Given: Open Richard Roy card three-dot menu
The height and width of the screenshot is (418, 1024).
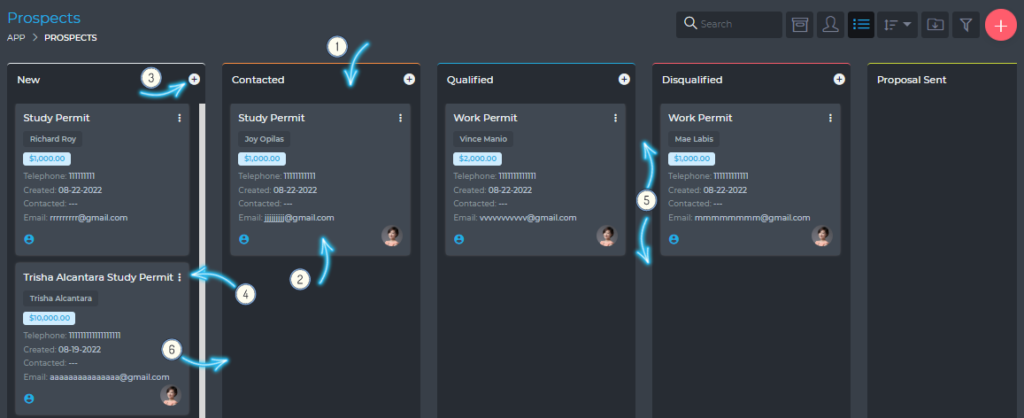Looking at the screenshot, I should point(179,118).
